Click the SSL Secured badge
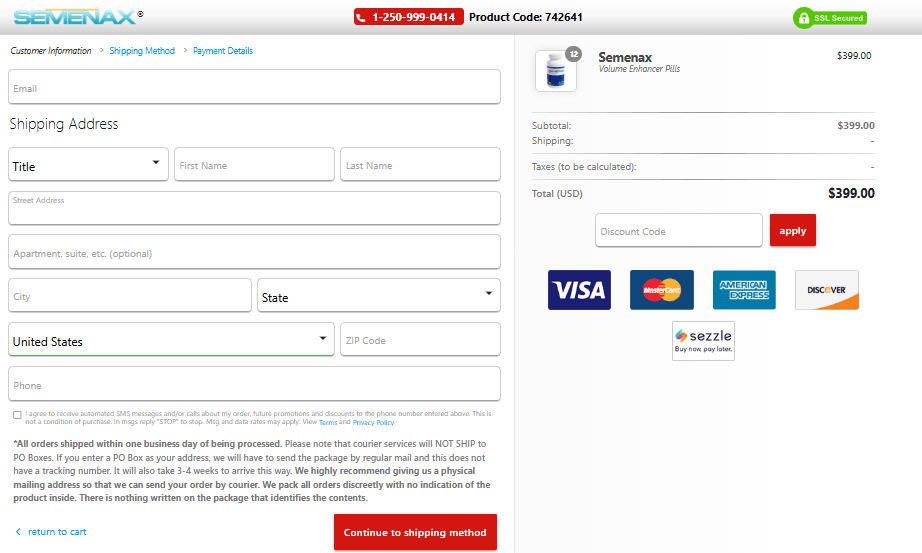The width and height of the screenshot is (922, 553). tap(830, 18)
